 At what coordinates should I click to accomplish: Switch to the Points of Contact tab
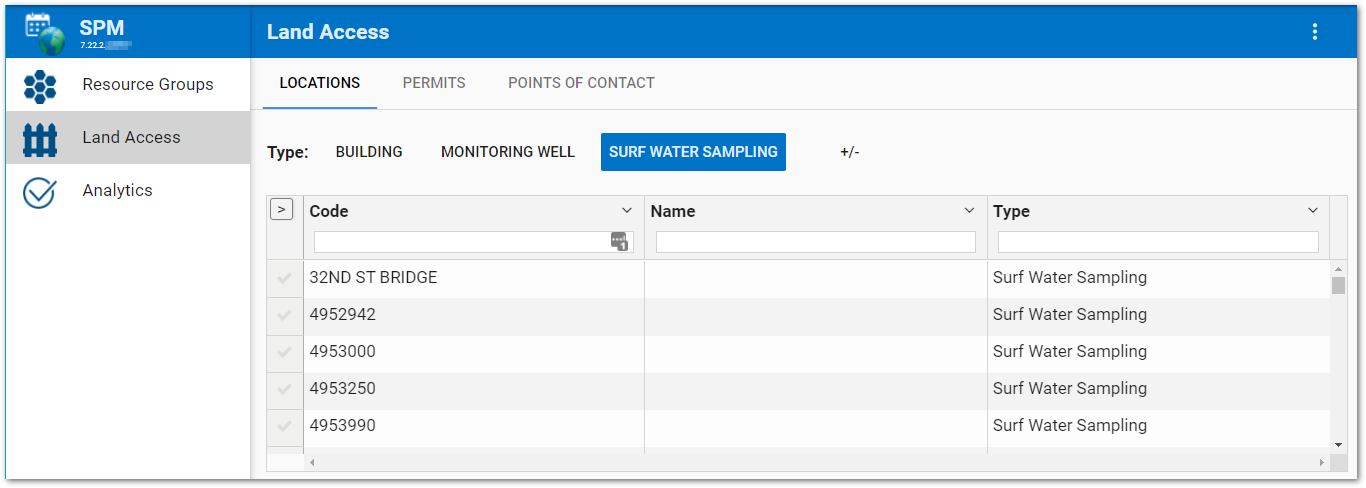pyautogui.click(x=581, y=83)
